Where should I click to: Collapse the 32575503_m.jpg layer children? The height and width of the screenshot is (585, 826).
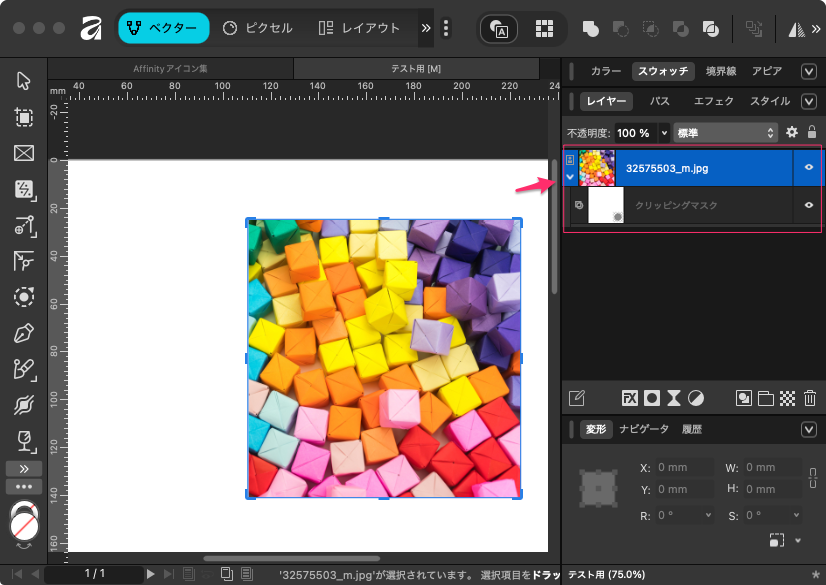click(570, 177)
